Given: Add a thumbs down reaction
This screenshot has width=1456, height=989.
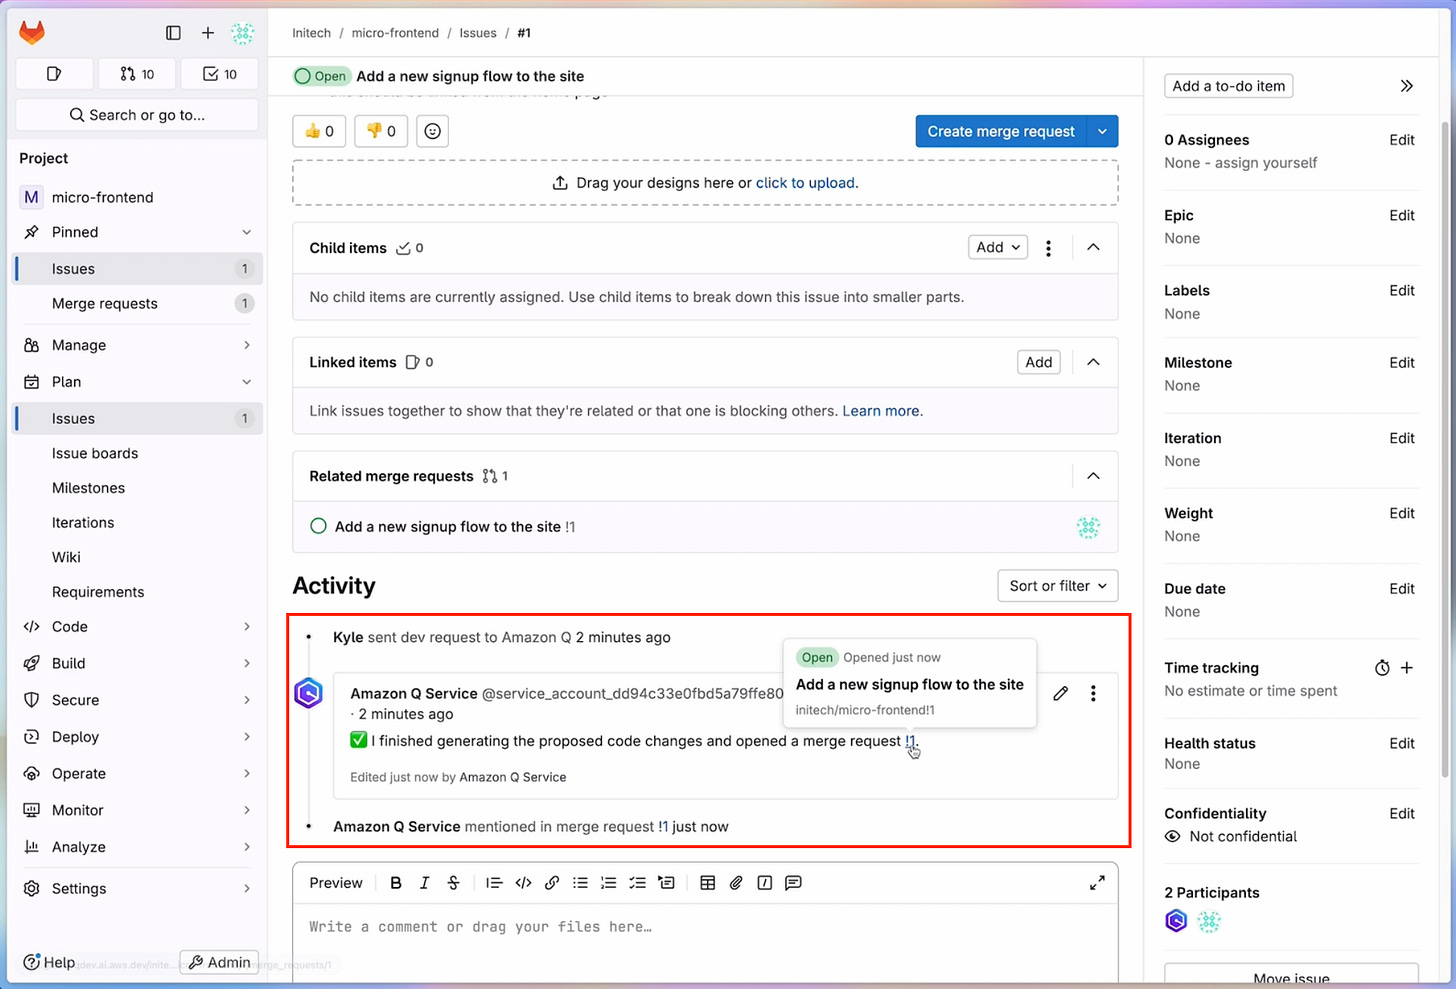Looking at the screenshot, I should 381,131.
